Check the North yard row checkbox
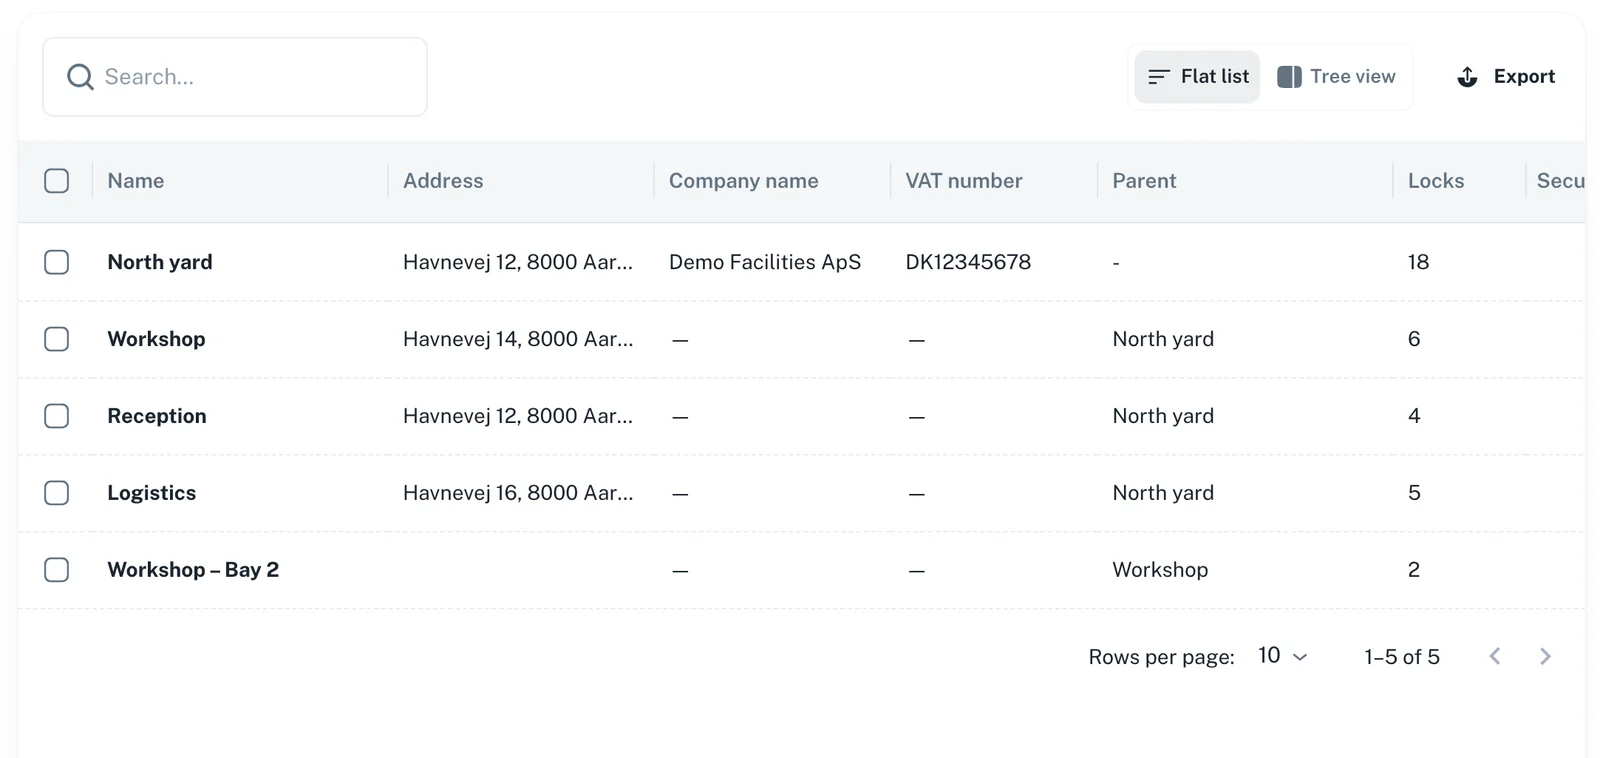Screen dimensions: 1600x758 click(x=57, y=262)
